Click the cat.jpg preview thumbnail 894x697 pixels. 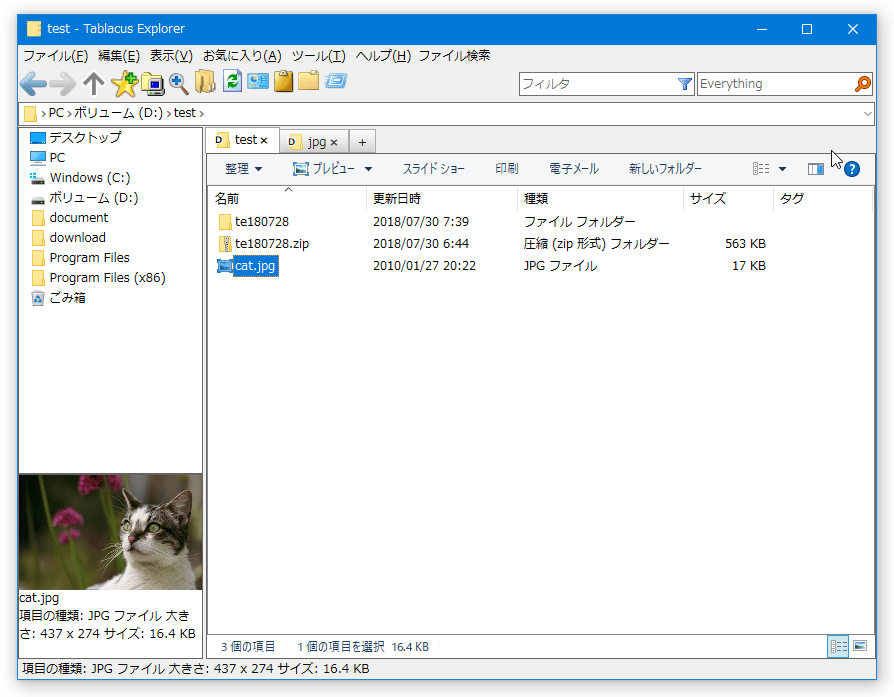pyautogui.click(x=109, y=531)
